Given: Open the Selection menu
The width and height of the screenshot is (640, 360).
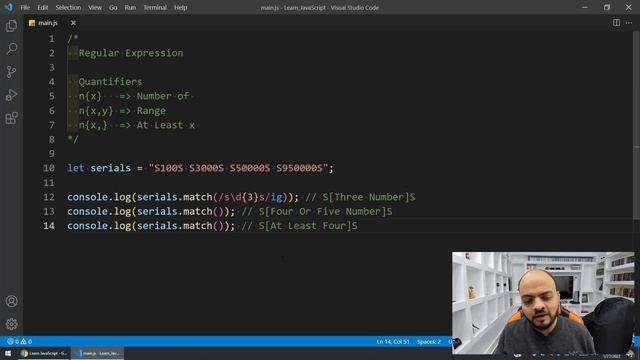Looking at the screenshot, I should point(68,7).
